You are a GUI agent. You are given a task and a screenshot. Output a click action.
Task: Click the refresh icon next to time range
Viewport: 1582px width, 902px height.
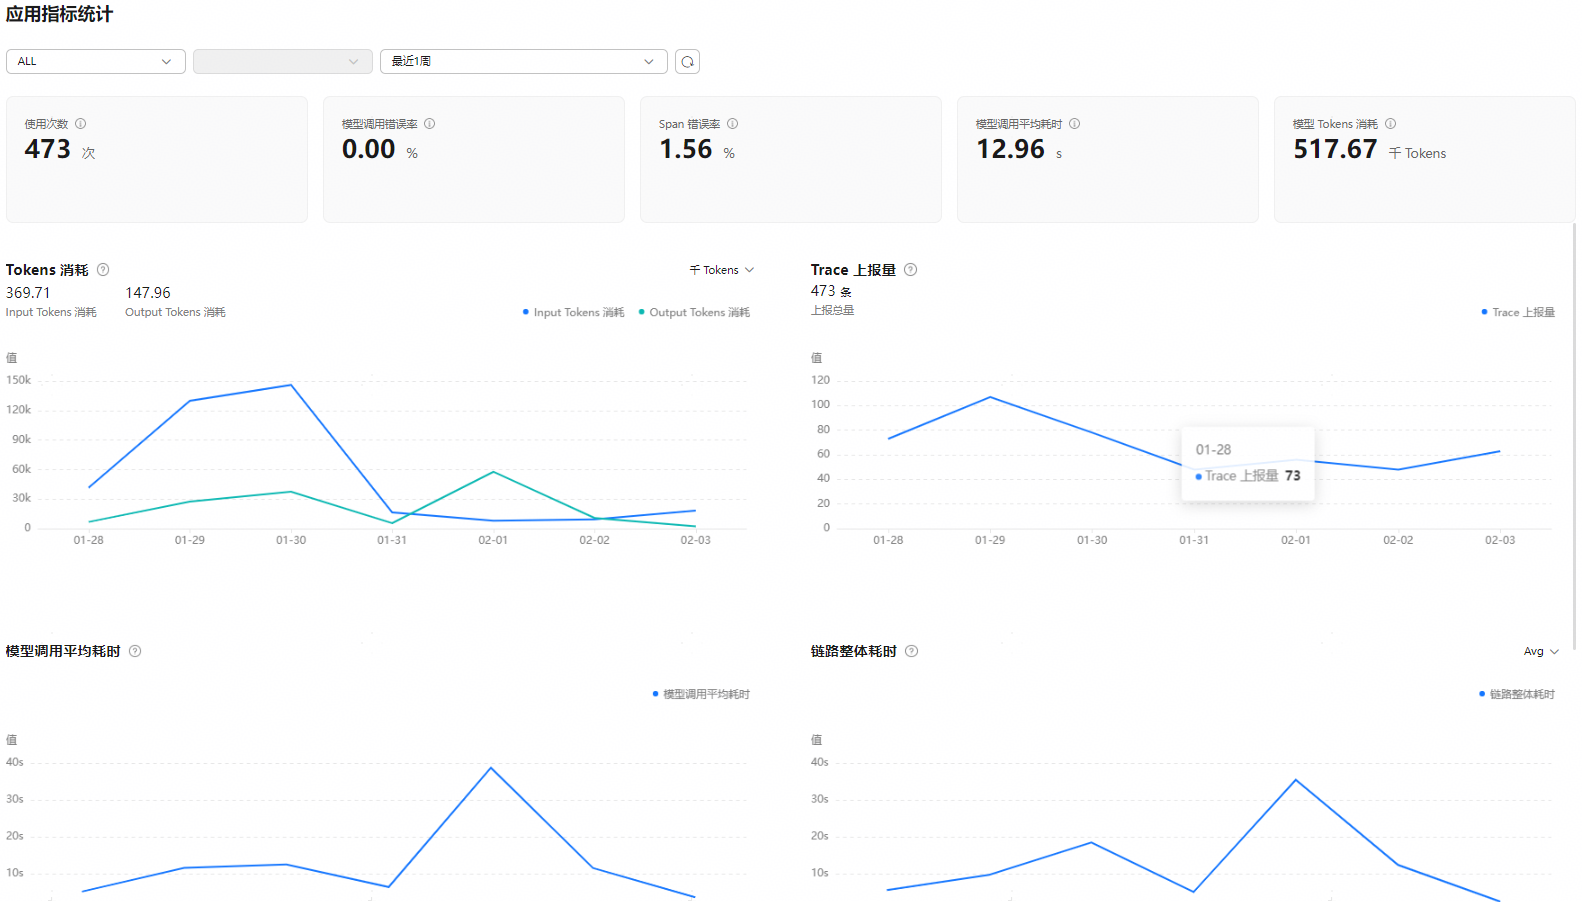pos(687,62)
